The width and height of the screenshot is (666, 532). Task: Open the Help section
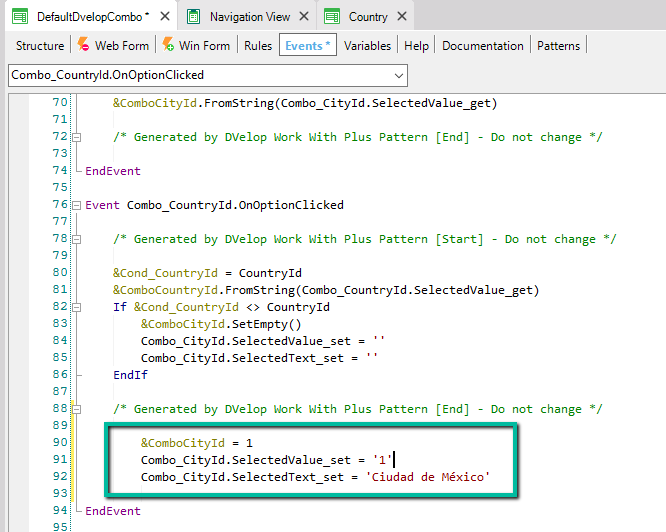(x=416, y=45)
